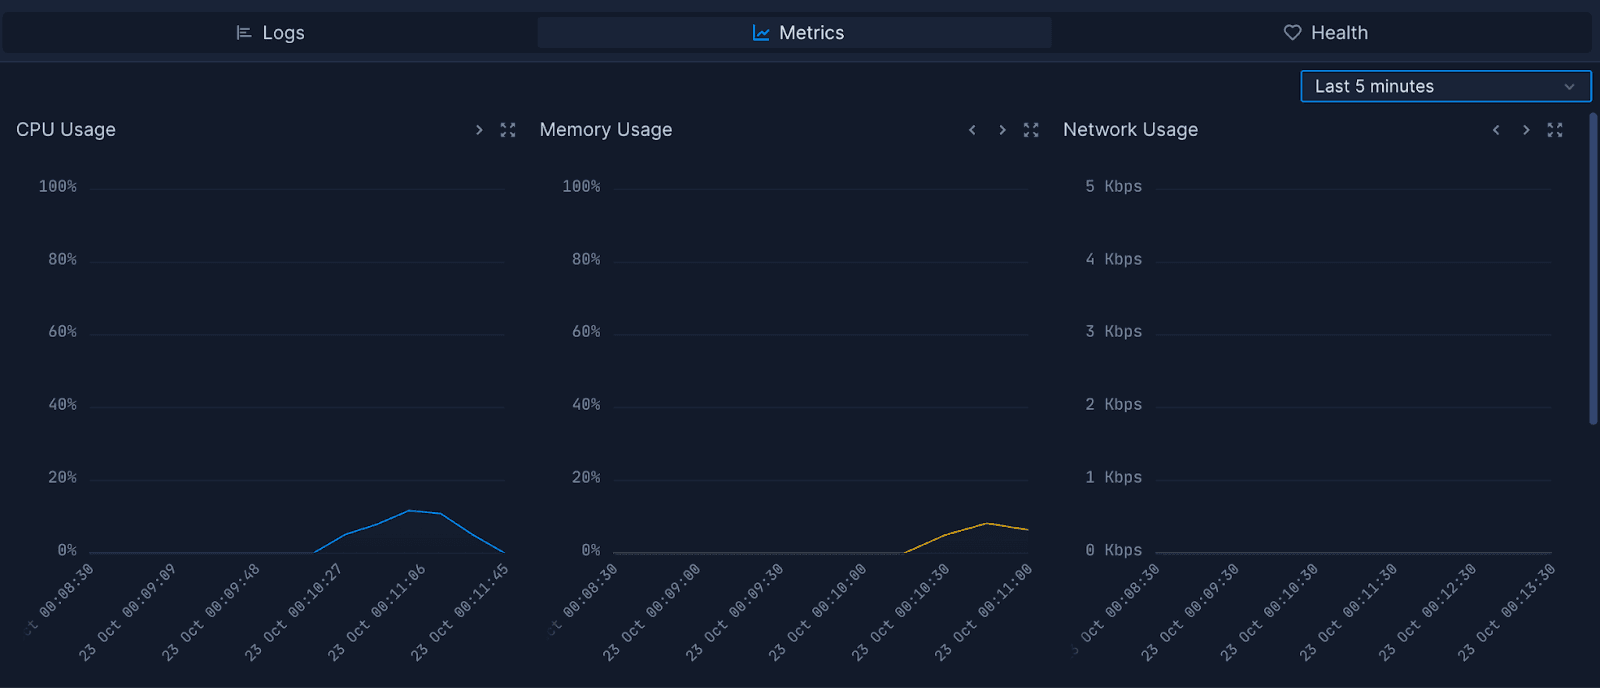The width and height of the screenshot is (1600, 688).
Task: Select the Metrics tab
Action: (x=795, y=33)
